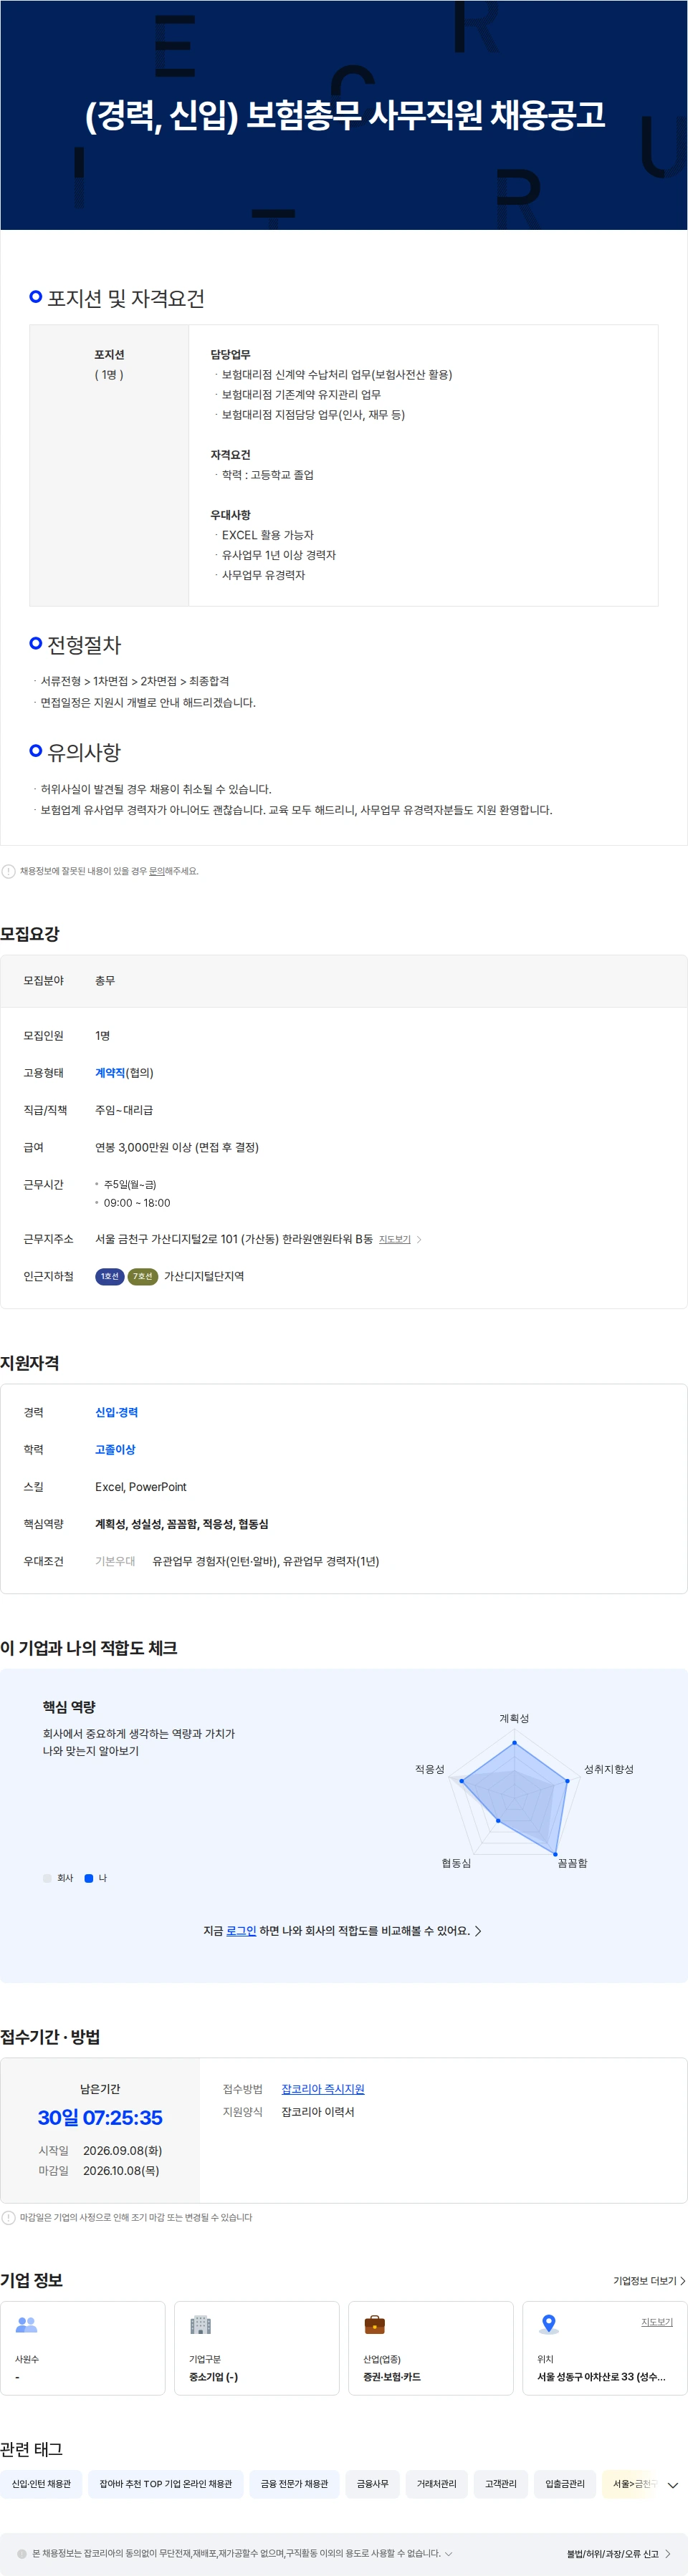This screenshot has height=2576, width=688.
Task: Select the 서울>금천구 tag
Action: [631, 2484]
